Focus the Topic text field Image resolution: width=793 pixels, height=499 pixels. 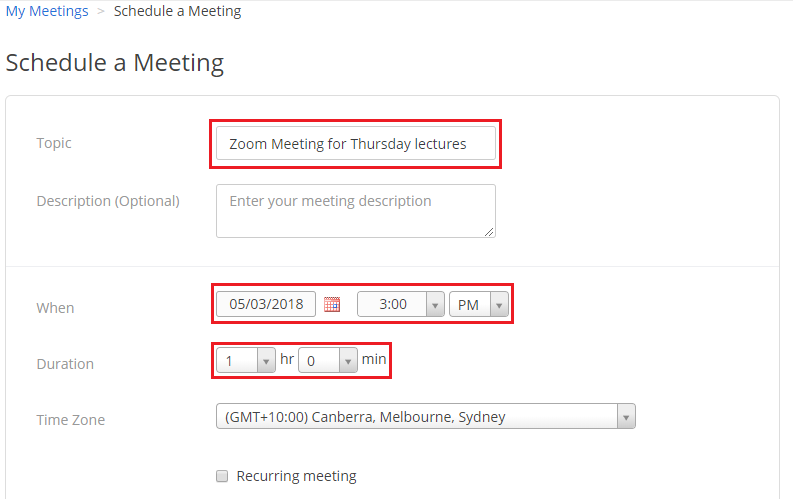355,144
